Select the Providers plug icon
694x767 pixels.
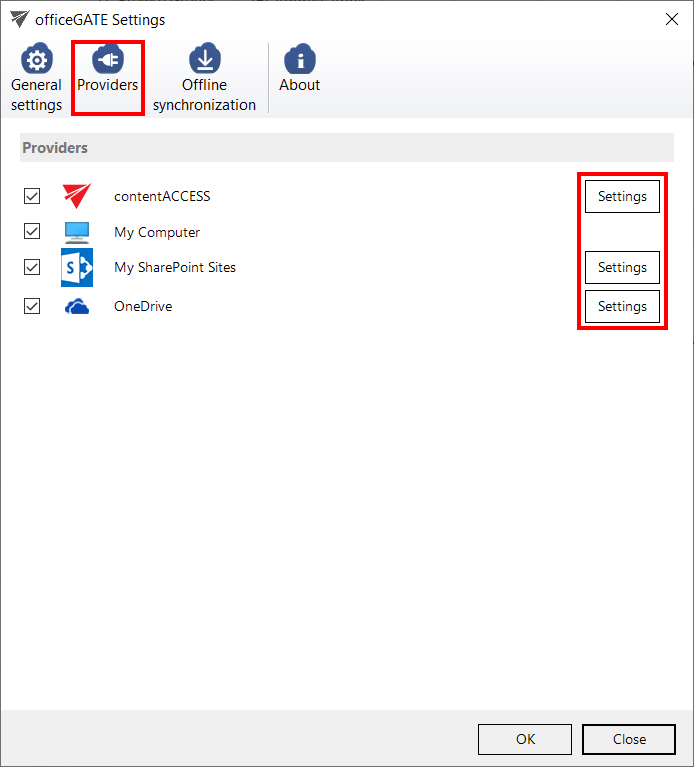point(108,59)
